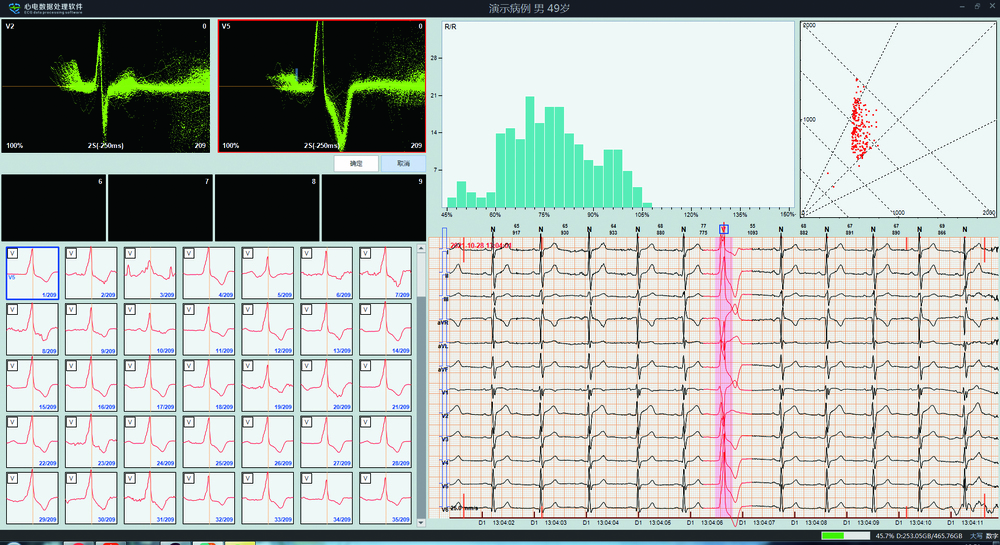Select empty template slot 9
The height and width of the screenshot is (545, 1000).
pos(374,207)
